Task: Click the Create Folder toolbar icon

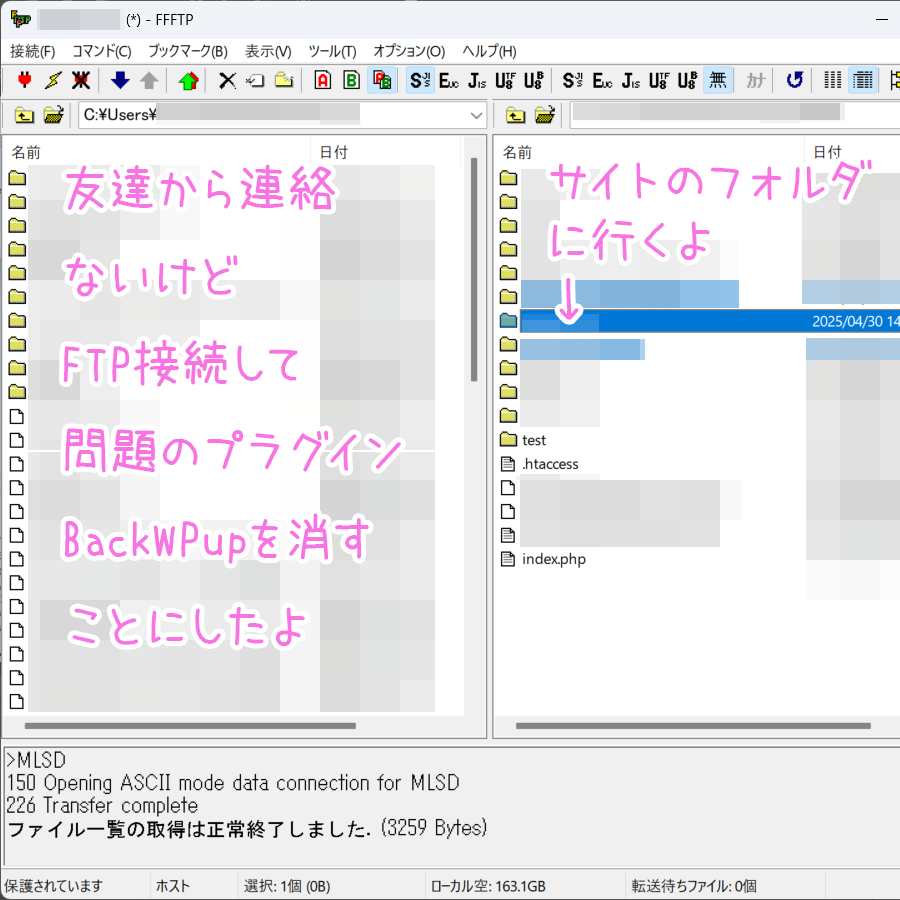Action: [x=284, y=80]
